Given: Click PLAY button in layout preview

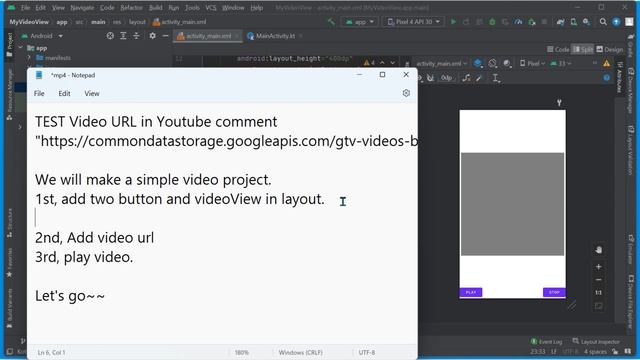Looking at the screenshot, I should [x=471, y=292].
